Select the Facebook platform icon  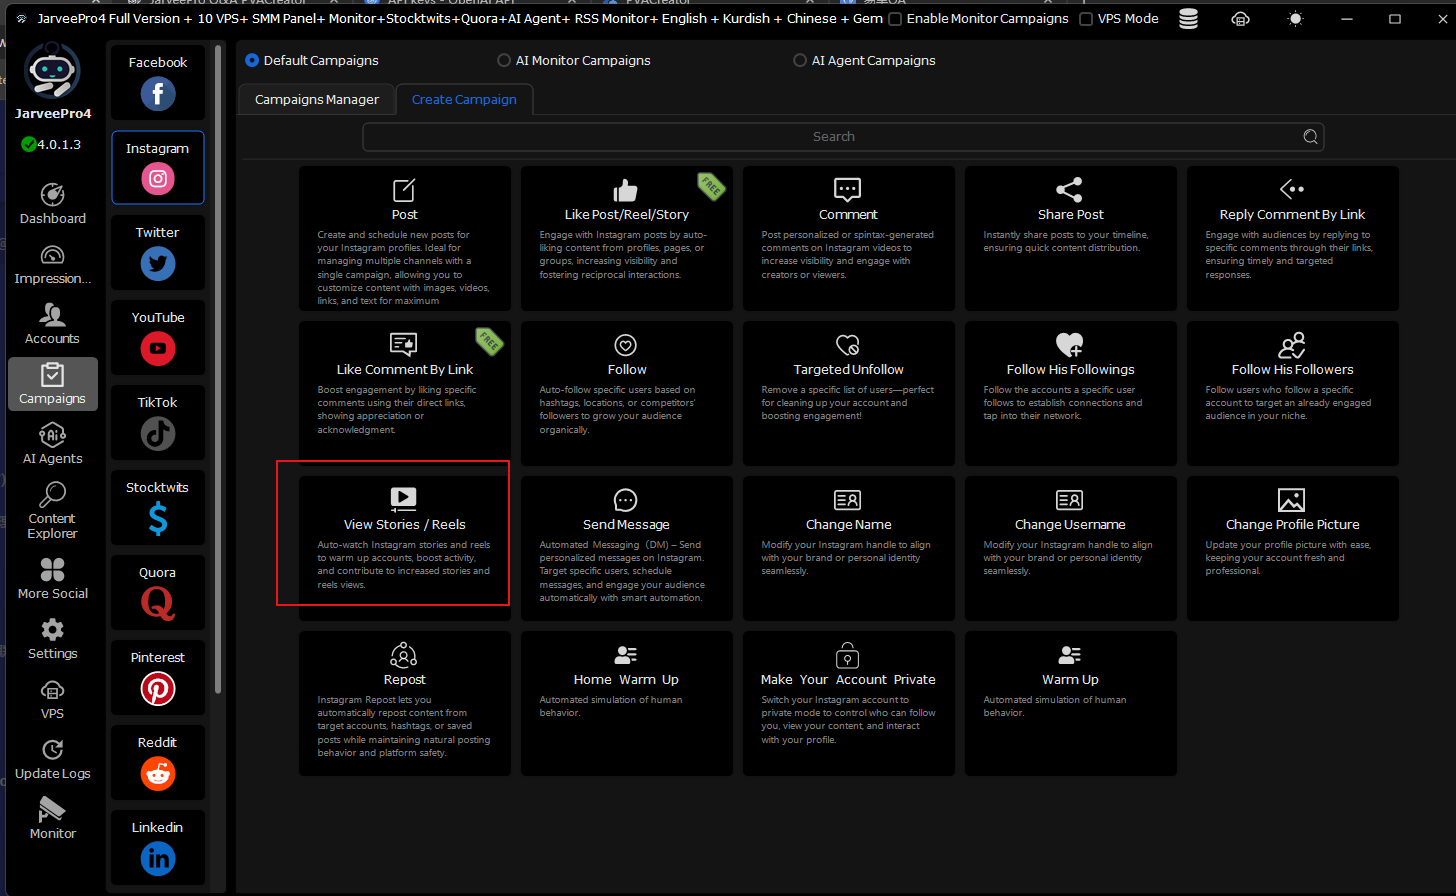pyautogui.click(x=158, y=94)
